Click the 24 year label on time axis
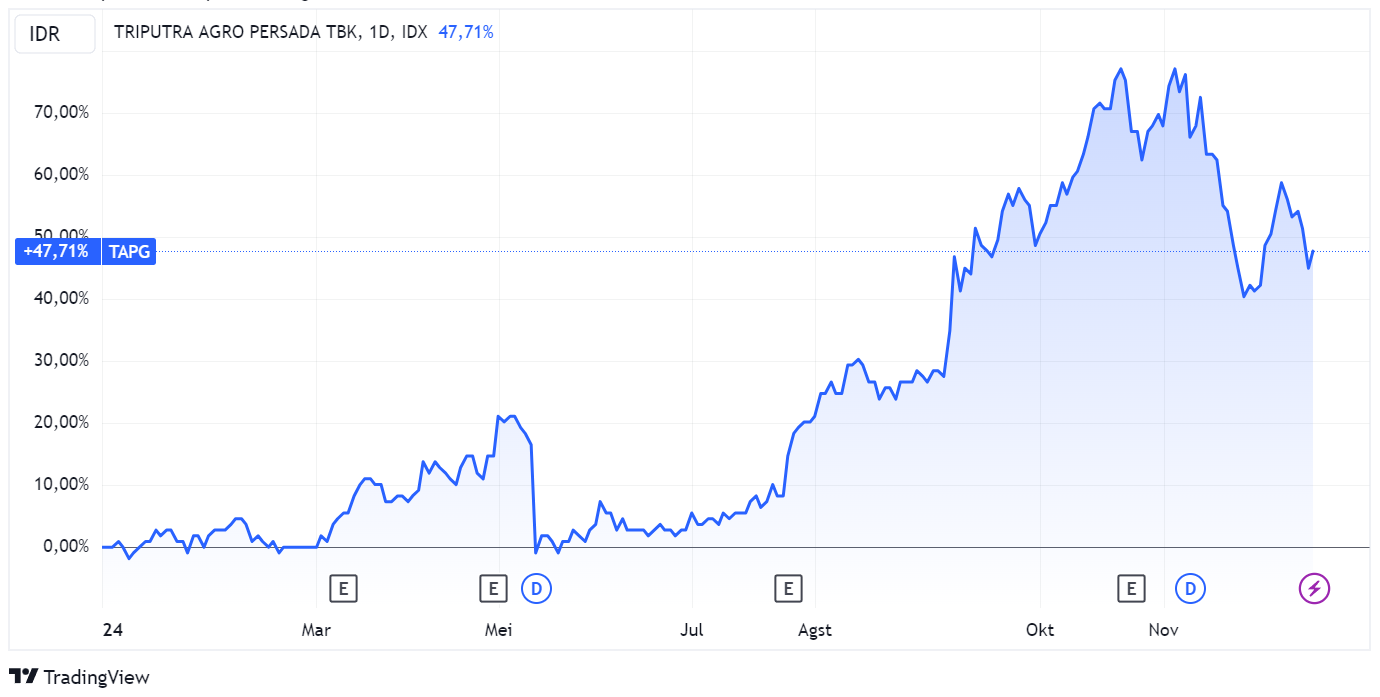This screenshot has height=697, width=1380. (x=113, y=630)
